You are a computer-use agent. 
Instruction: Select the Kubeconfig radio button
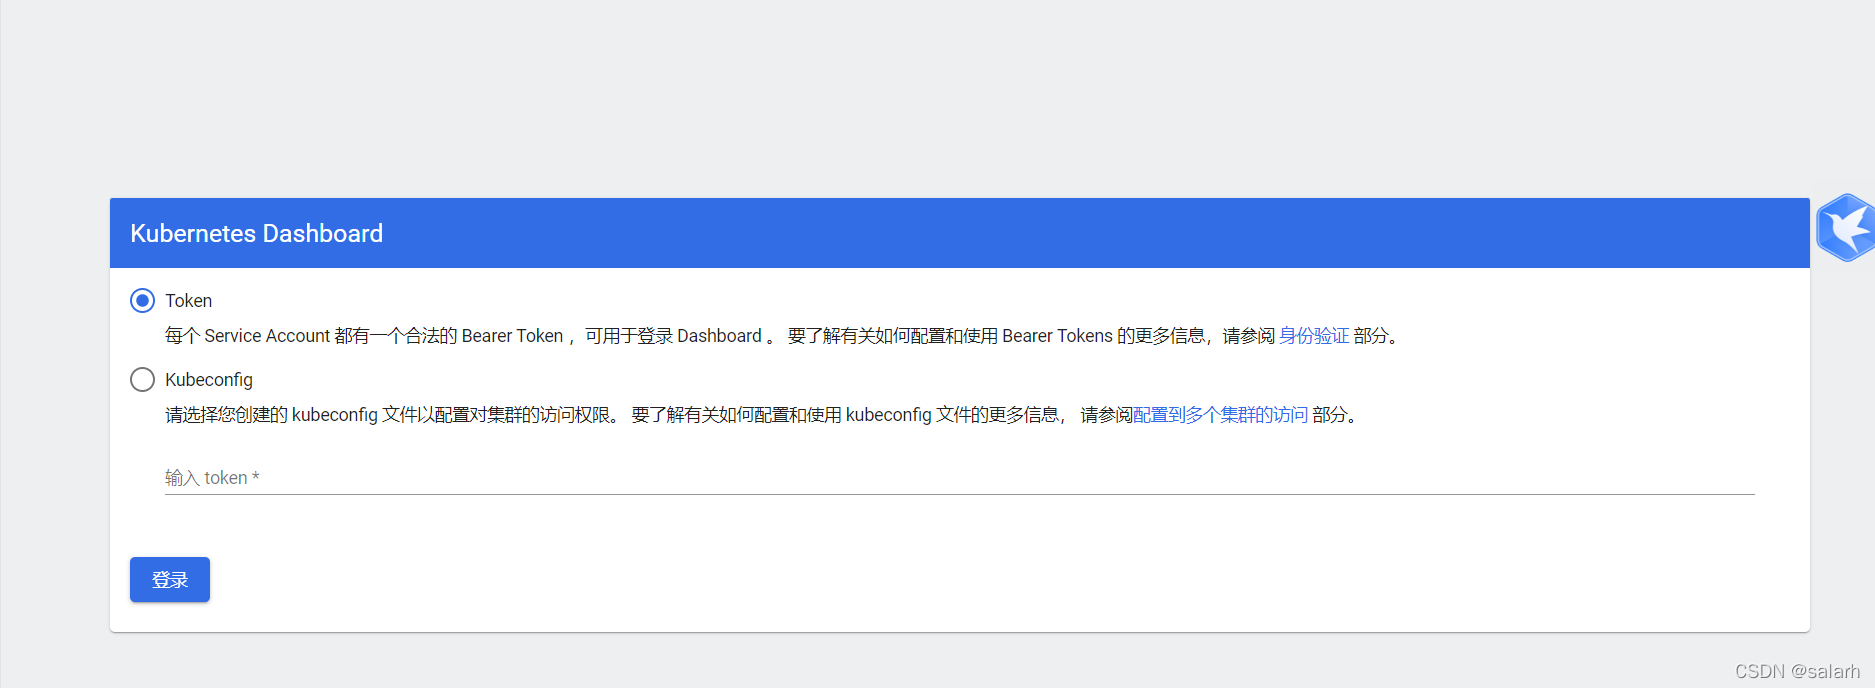(x=143, y=379)
